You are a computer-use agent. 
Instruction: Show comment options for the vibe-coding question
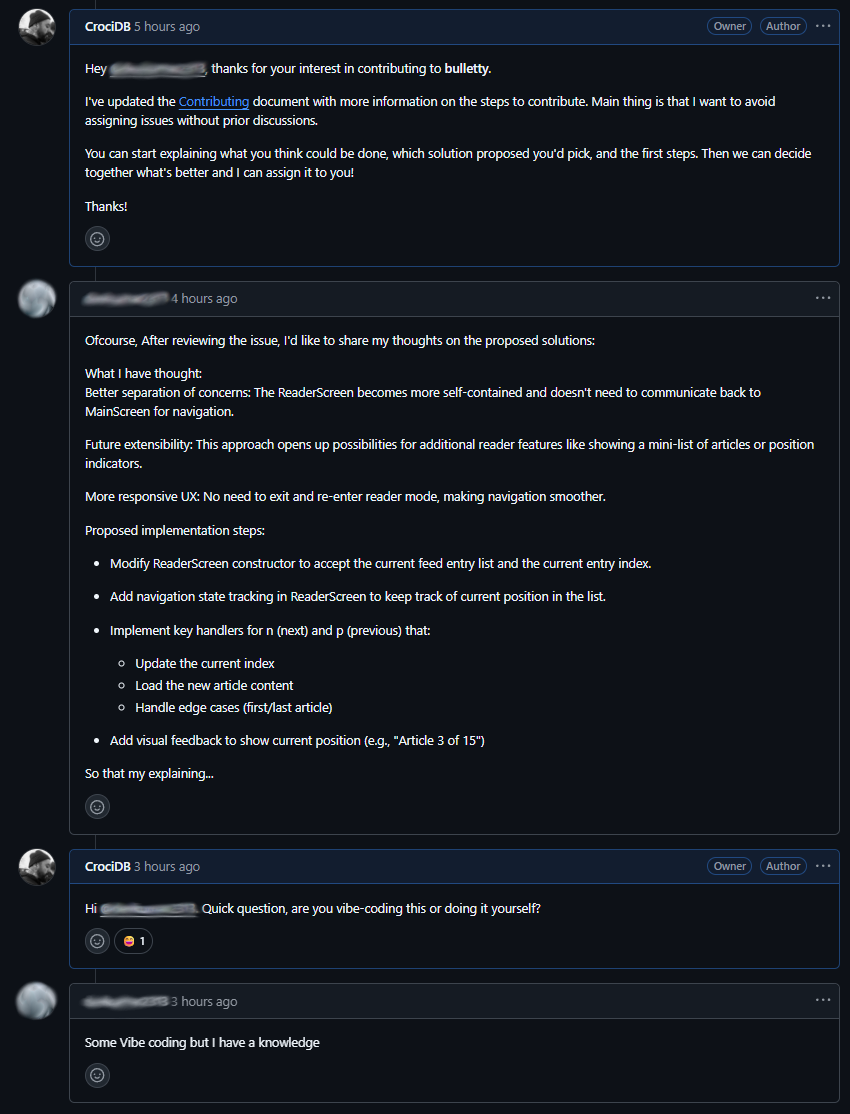coord(823,866)
